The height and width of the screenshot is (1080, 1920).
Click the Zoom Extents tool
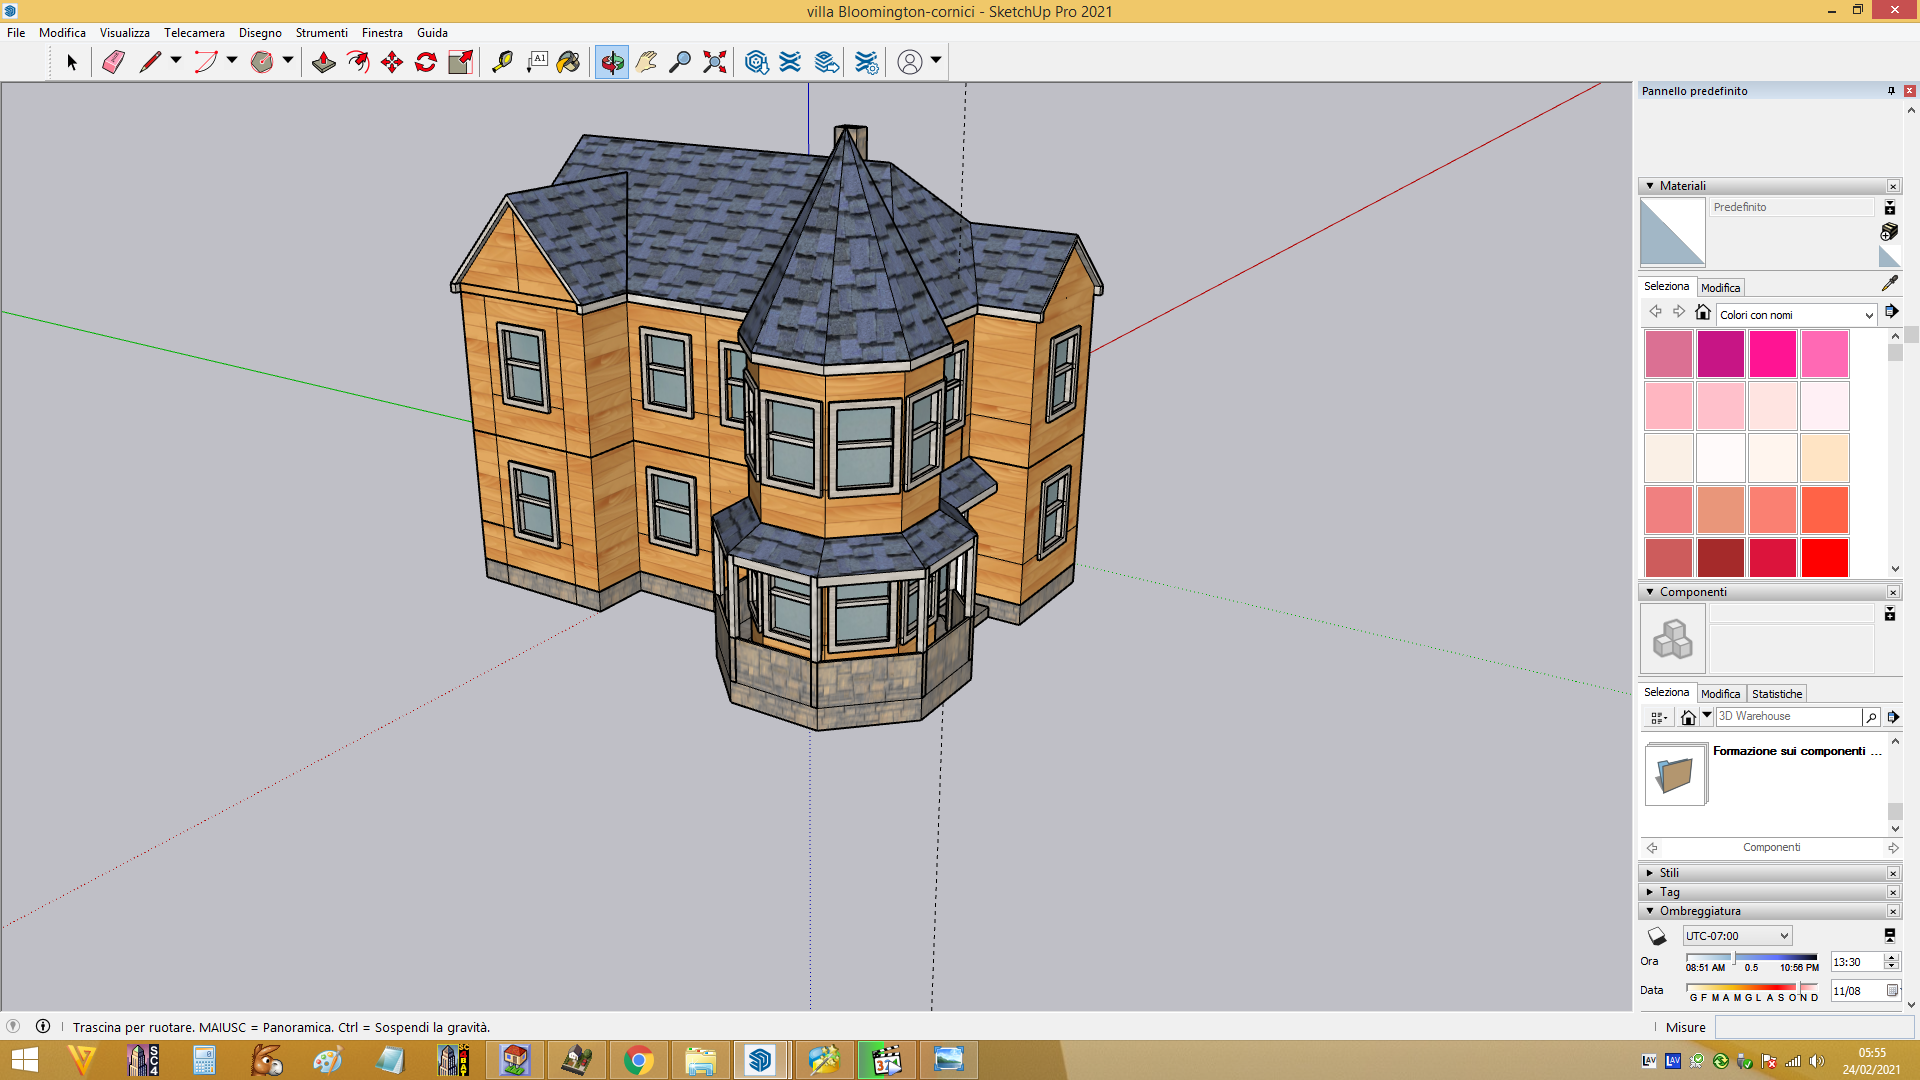pos(714,62)
